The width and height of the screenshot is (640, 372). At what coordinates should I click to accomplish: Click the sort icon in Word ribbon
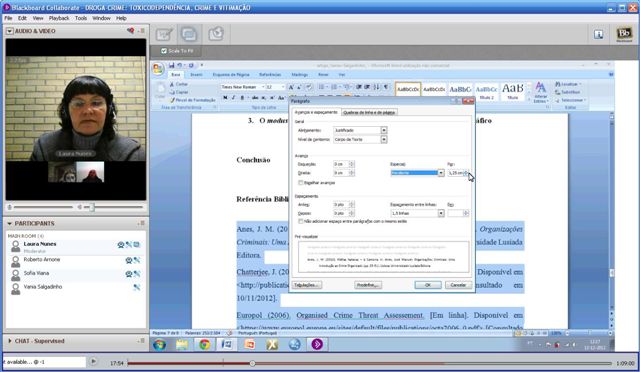click(x=376, y=87)
